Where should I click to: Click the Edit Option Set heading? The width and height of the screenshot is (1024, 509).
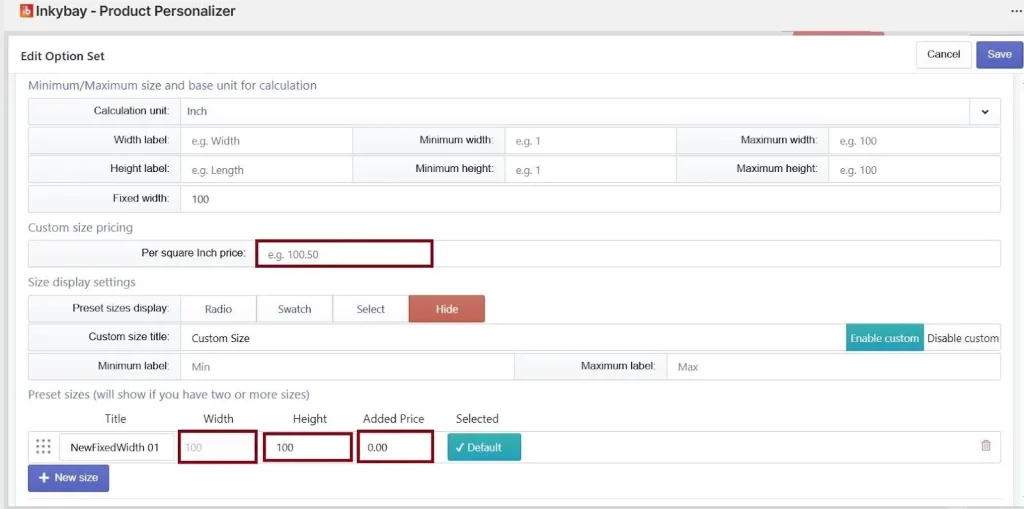click(63, 56)
